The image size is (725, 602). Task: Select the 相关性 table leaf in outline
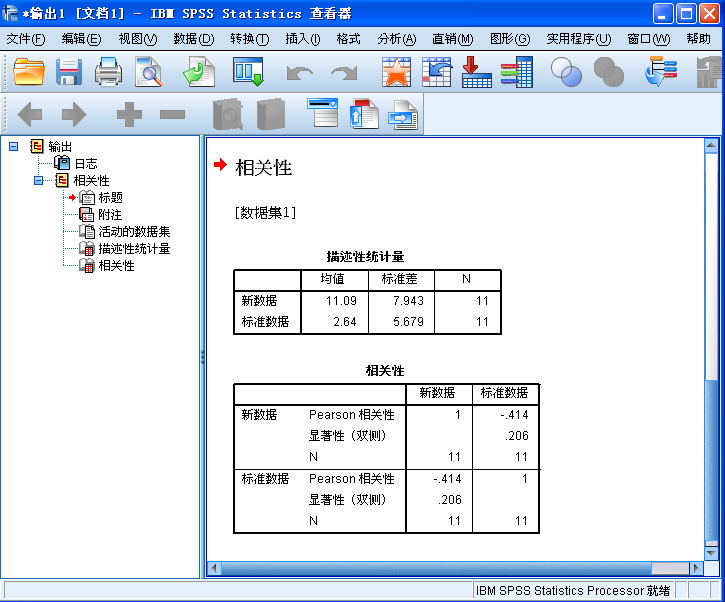point(117,266)
